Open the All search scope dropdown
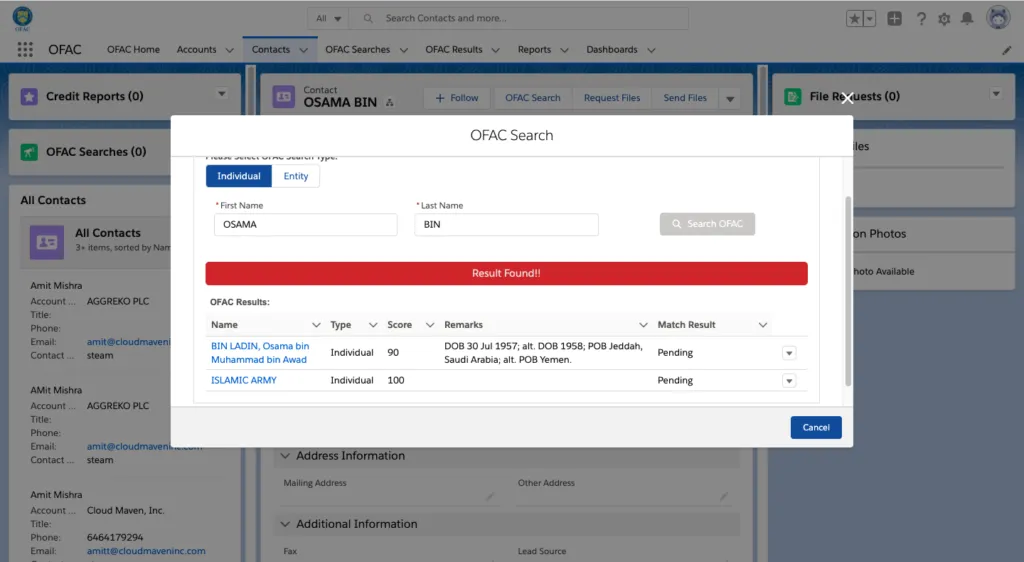The image size is (1024, 562). point(328,18)
